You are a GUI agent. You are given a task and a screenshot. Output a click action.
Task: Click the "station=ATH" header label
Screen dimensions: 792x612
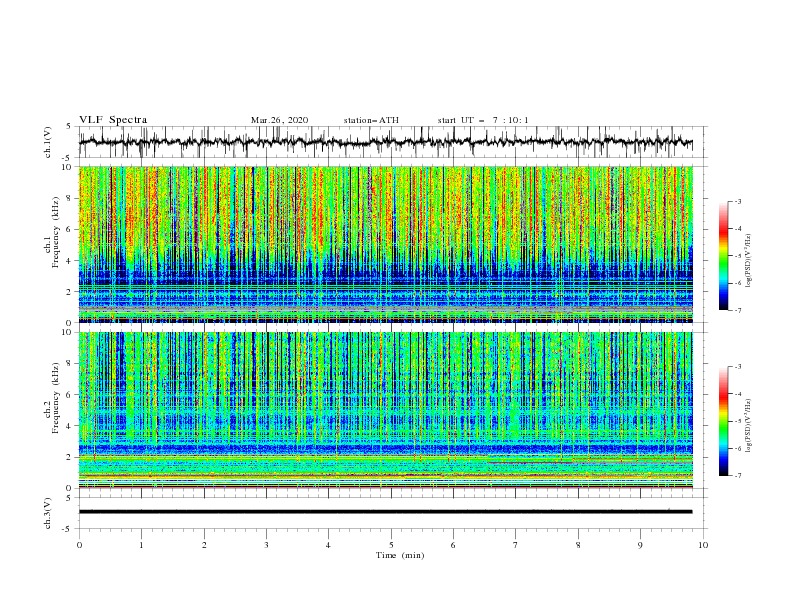pos(371,120)
